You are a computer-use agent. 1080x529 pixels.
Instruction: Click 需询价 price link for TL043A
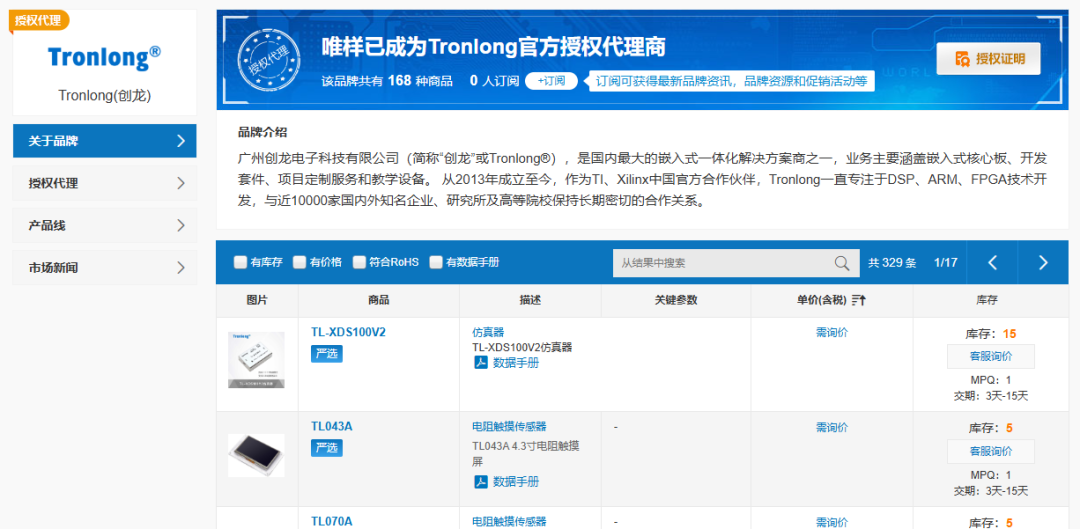point(831,427)
